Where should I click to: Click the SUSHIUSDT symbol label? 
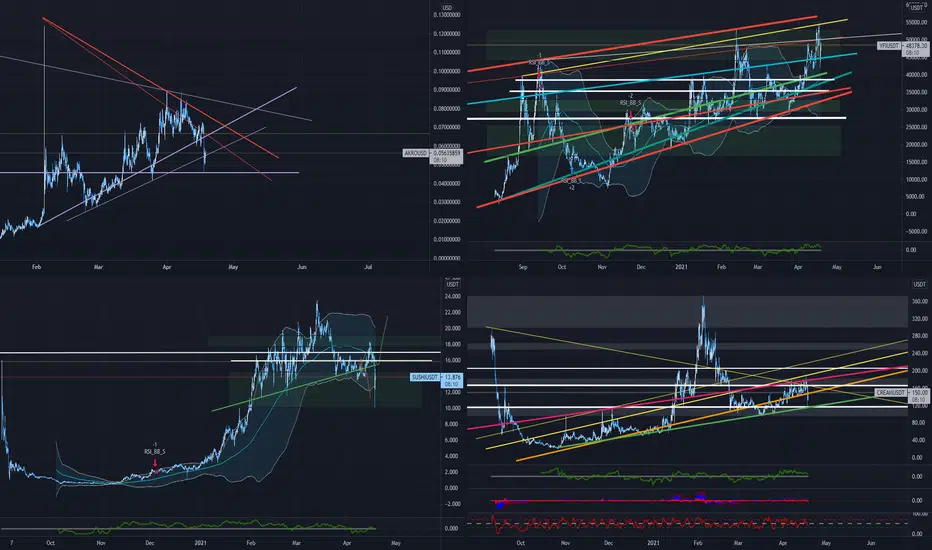pyautogui.click(x=425, y=377)
